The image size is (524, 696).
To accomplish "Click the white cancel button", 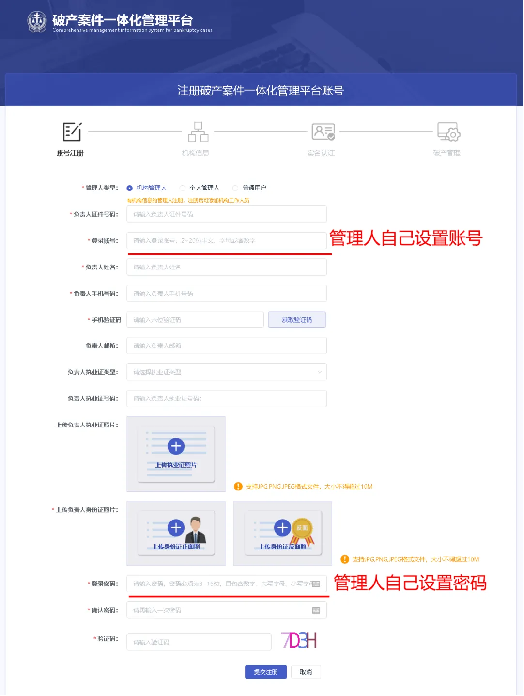I will (306, 672).
